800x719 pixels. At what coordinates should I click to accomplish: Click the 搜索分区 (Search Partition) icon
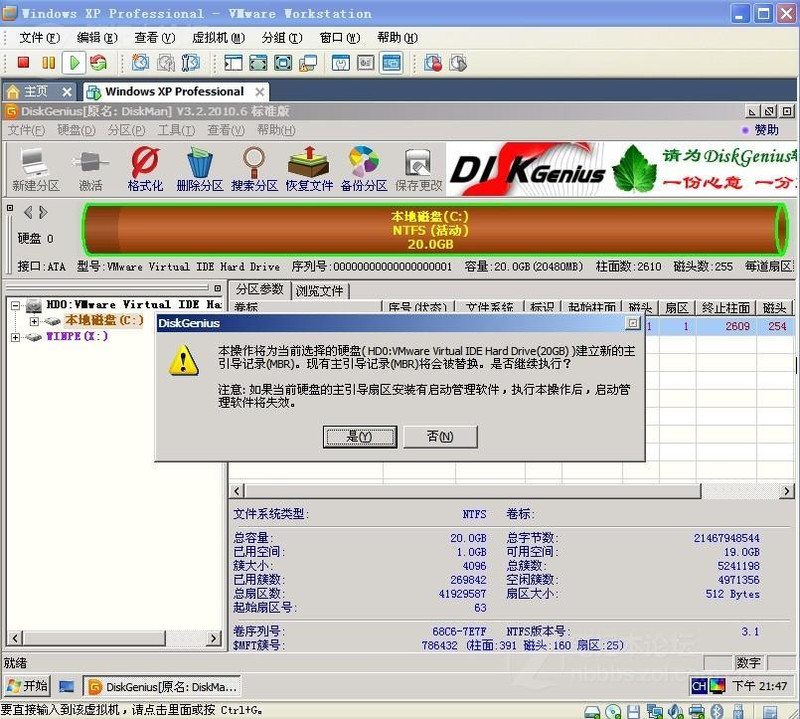pyautogui.click(x=254, y=169)
